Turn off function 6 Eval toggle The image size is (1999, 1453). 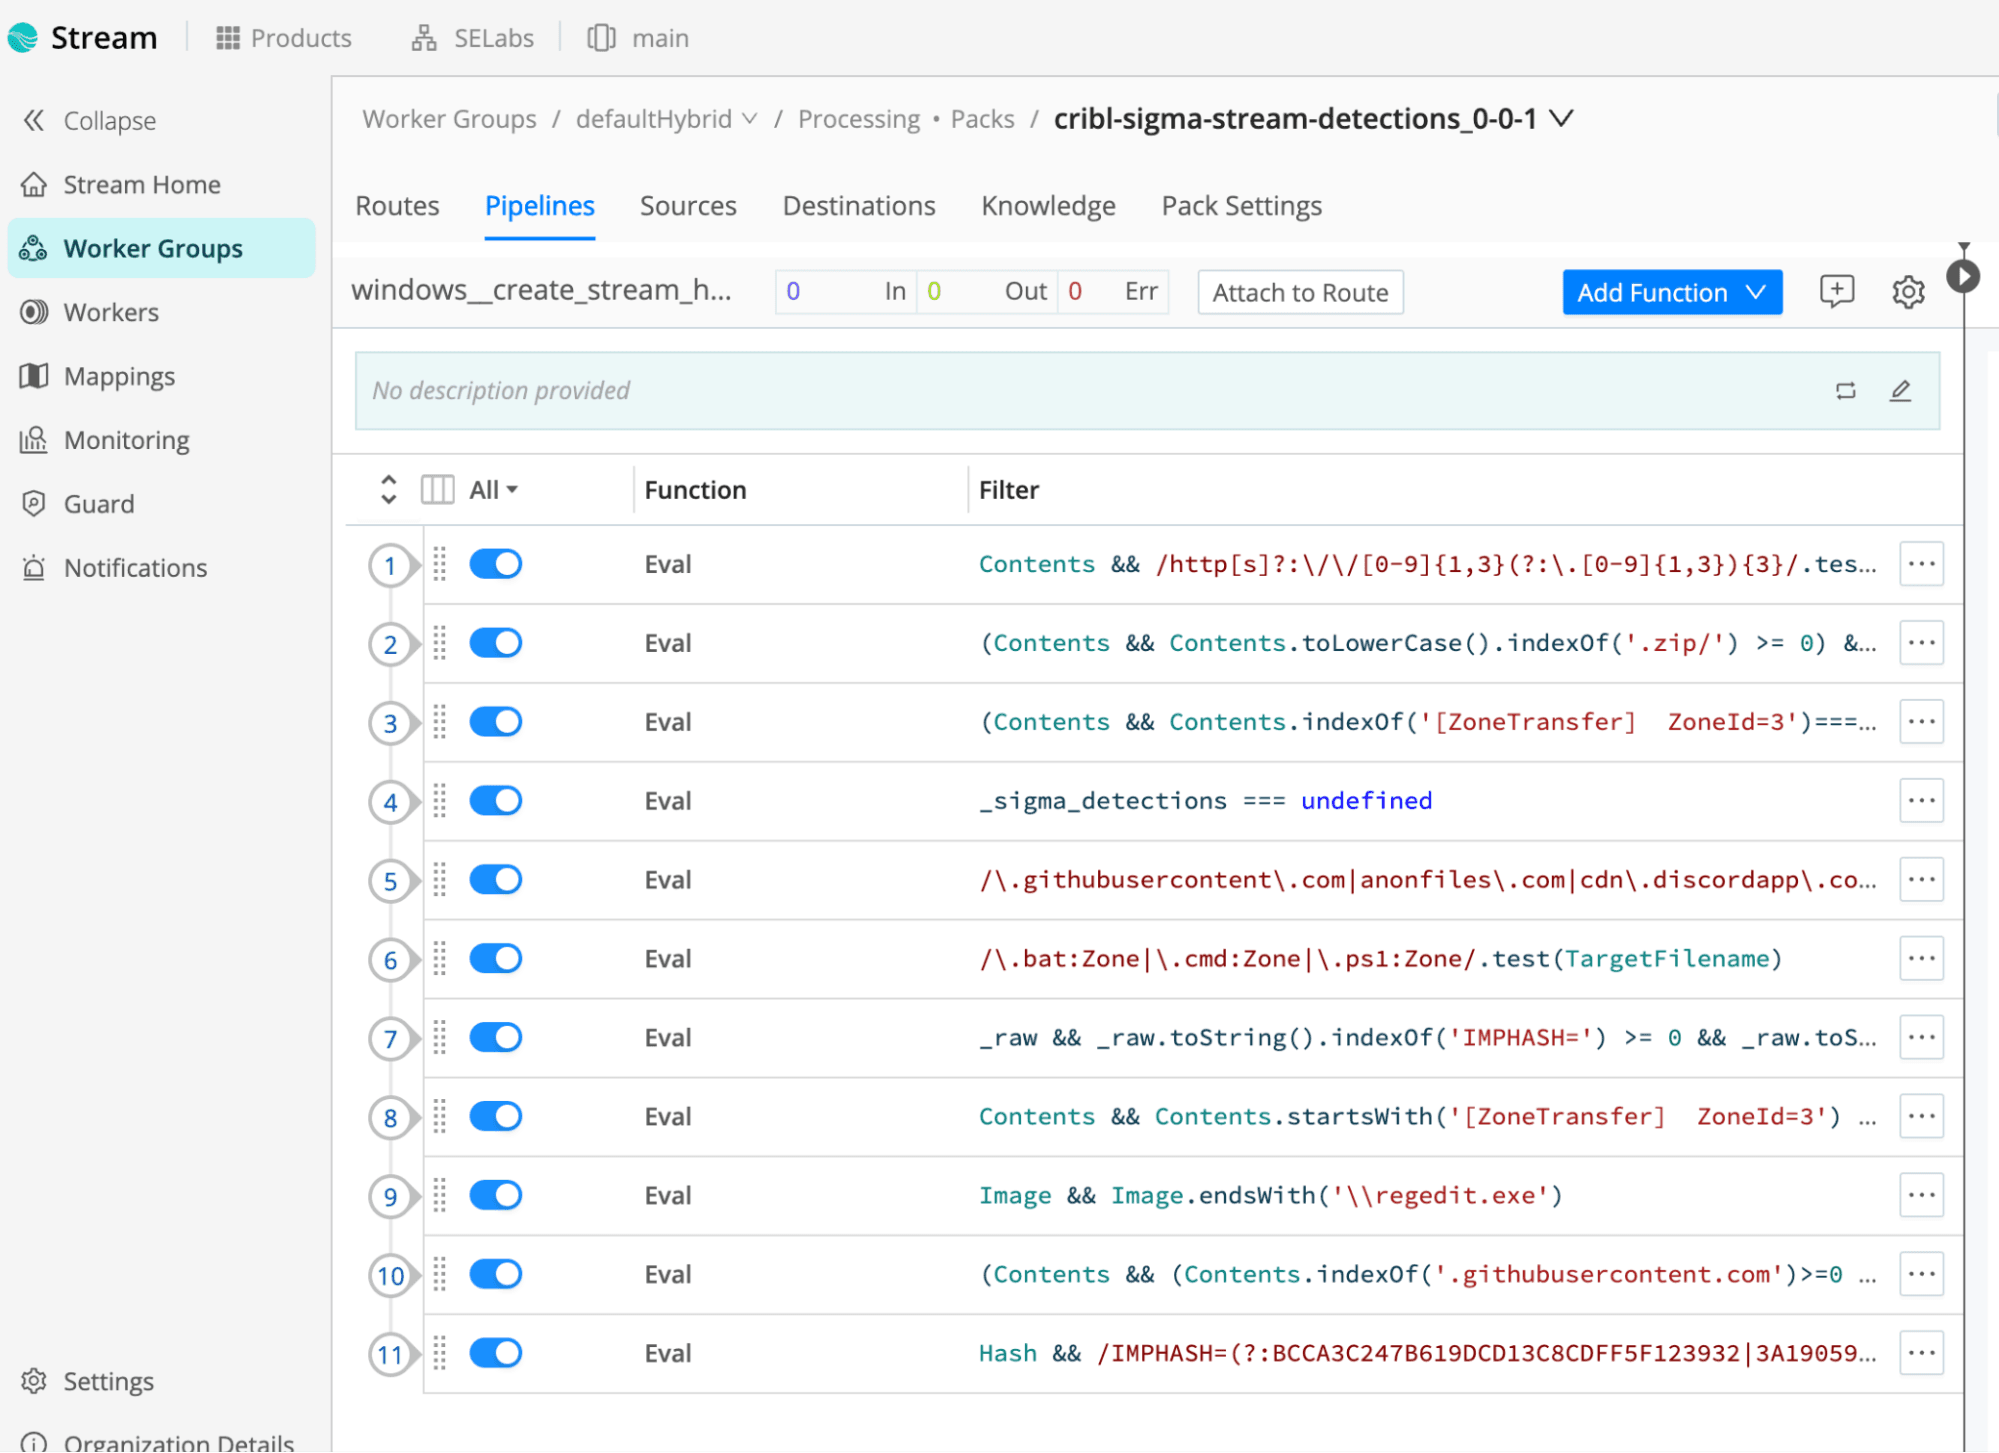(496, 959)
